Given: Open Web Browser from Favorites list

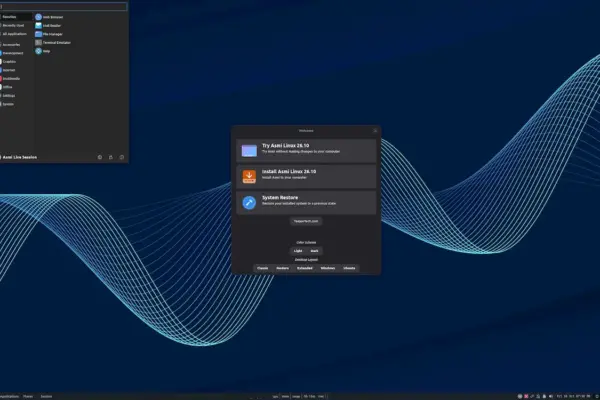Looking at the screenshot, I should pos(49,17).
